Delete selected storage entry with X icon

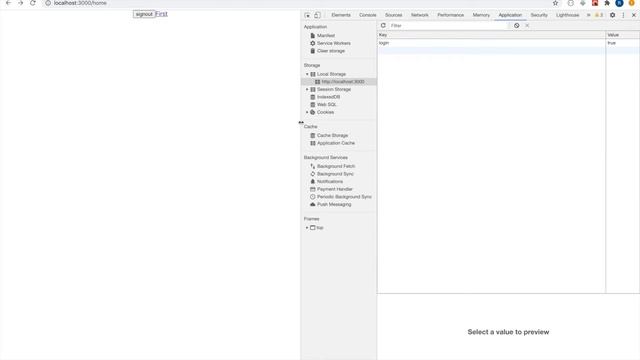tap(527, 25)
